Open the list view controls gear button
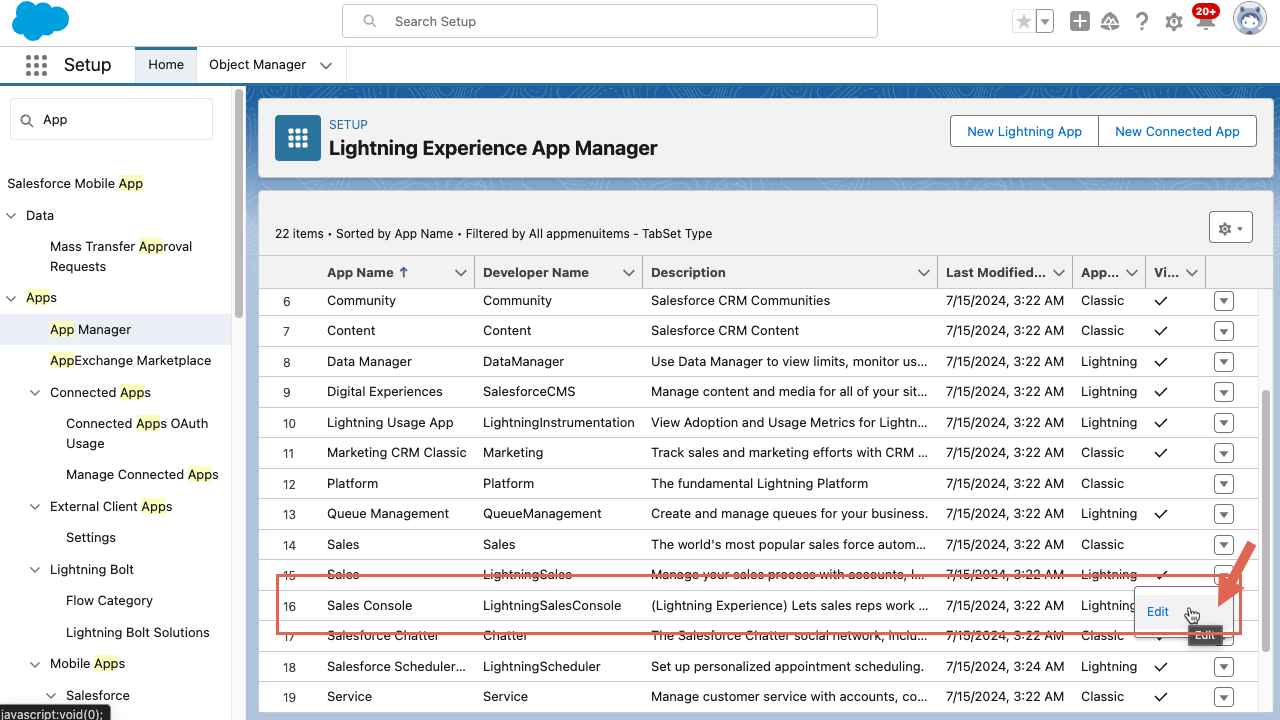This screenshot has width=1280, height=720. [1231, 229]
